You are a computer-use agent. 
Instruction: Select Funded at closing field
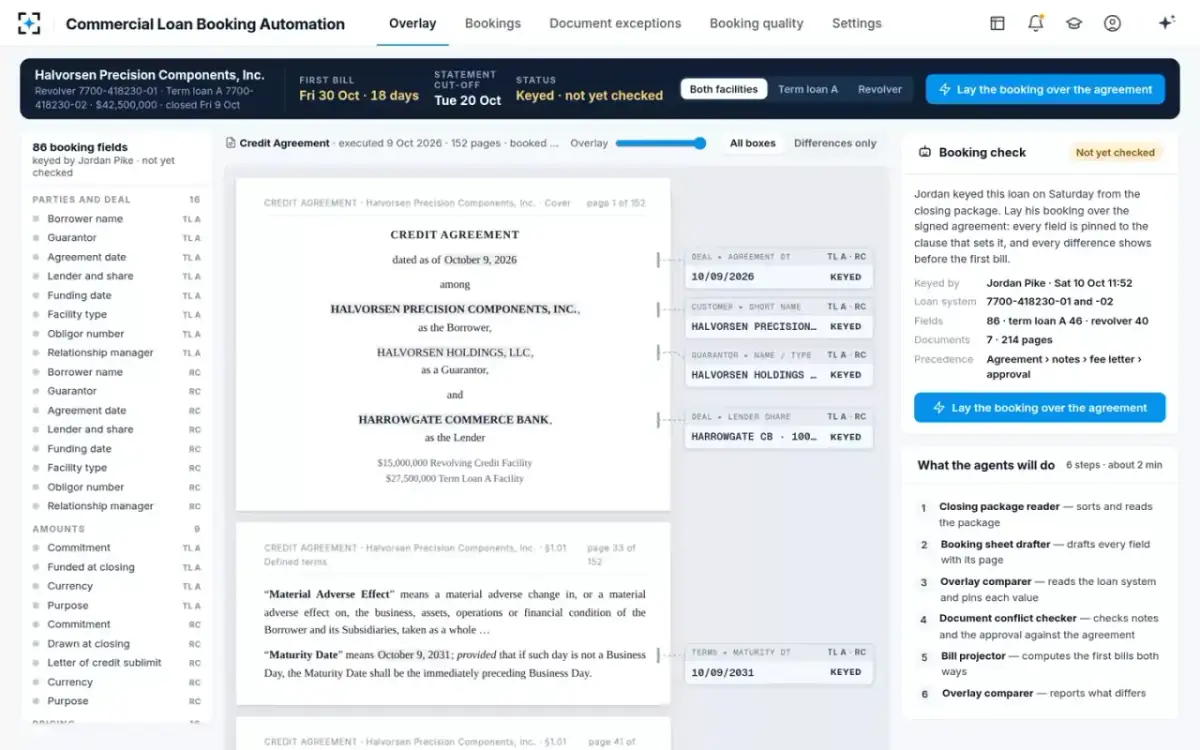click(x=117, y=567)
